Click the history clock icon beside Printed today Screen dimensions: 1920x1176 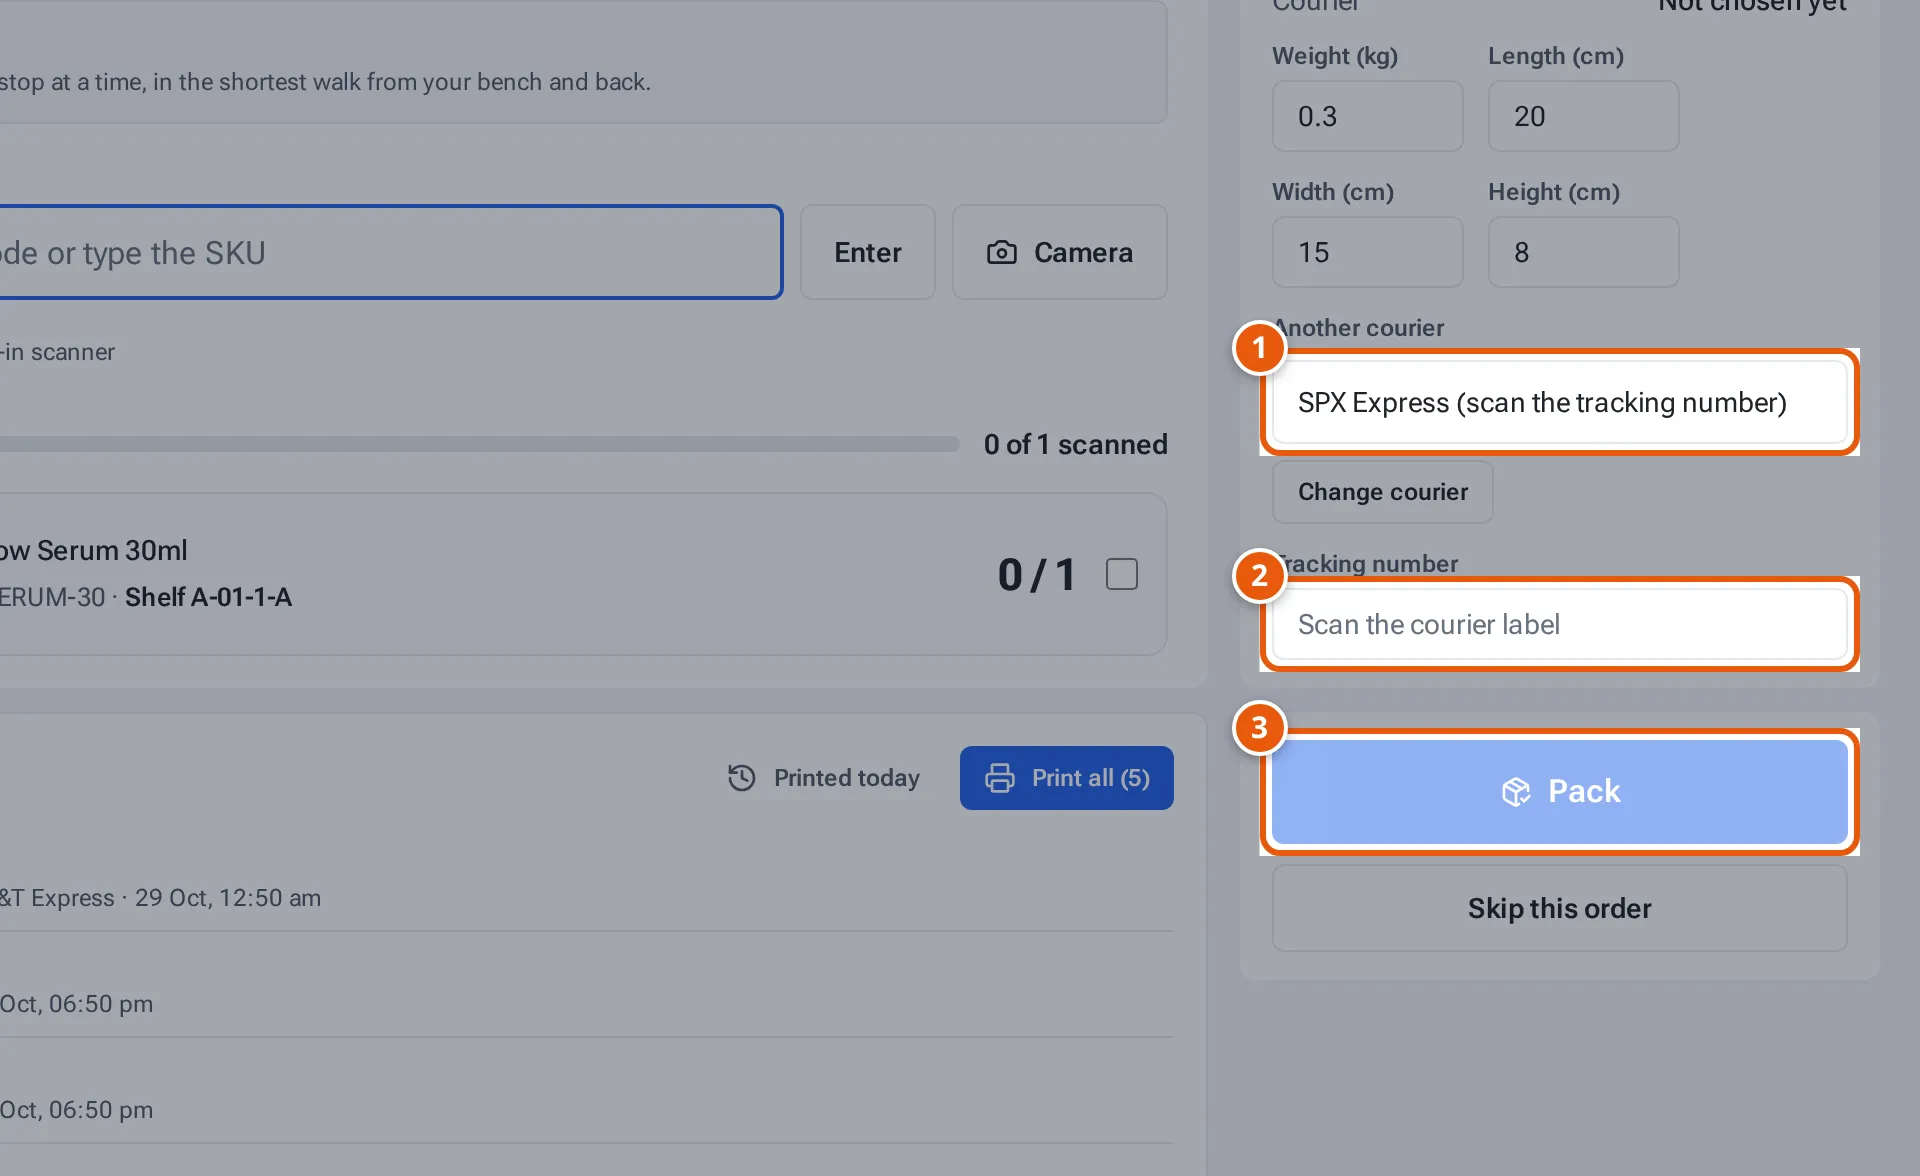742,778
